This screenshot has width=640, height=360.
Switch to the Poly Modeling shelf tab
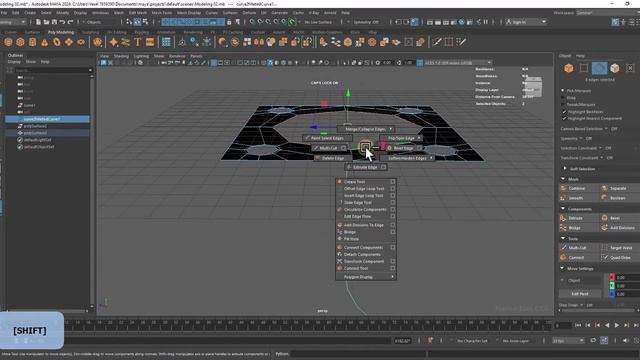(x=61, y=32)
